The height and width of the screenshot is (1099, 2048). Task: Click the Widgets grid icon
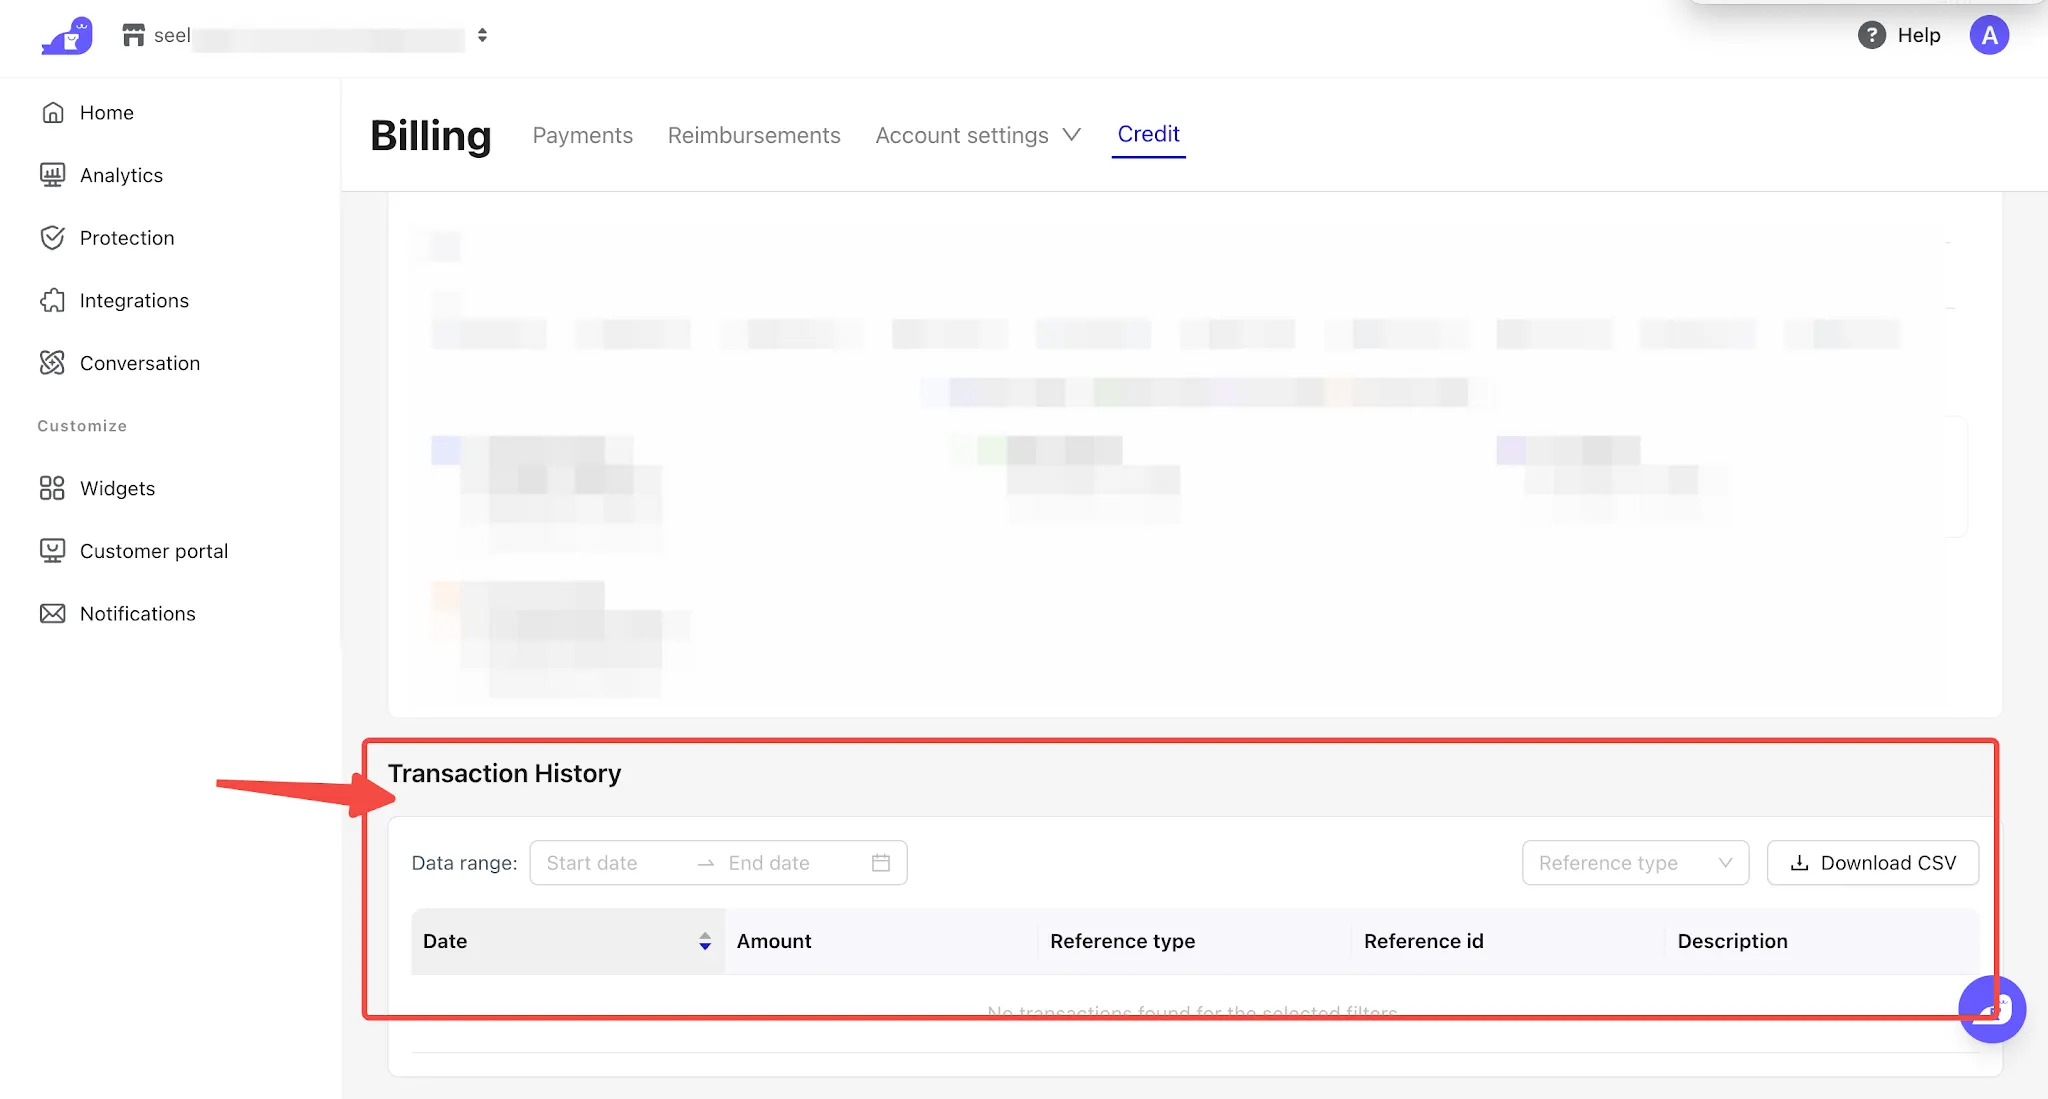coord(52,488)
